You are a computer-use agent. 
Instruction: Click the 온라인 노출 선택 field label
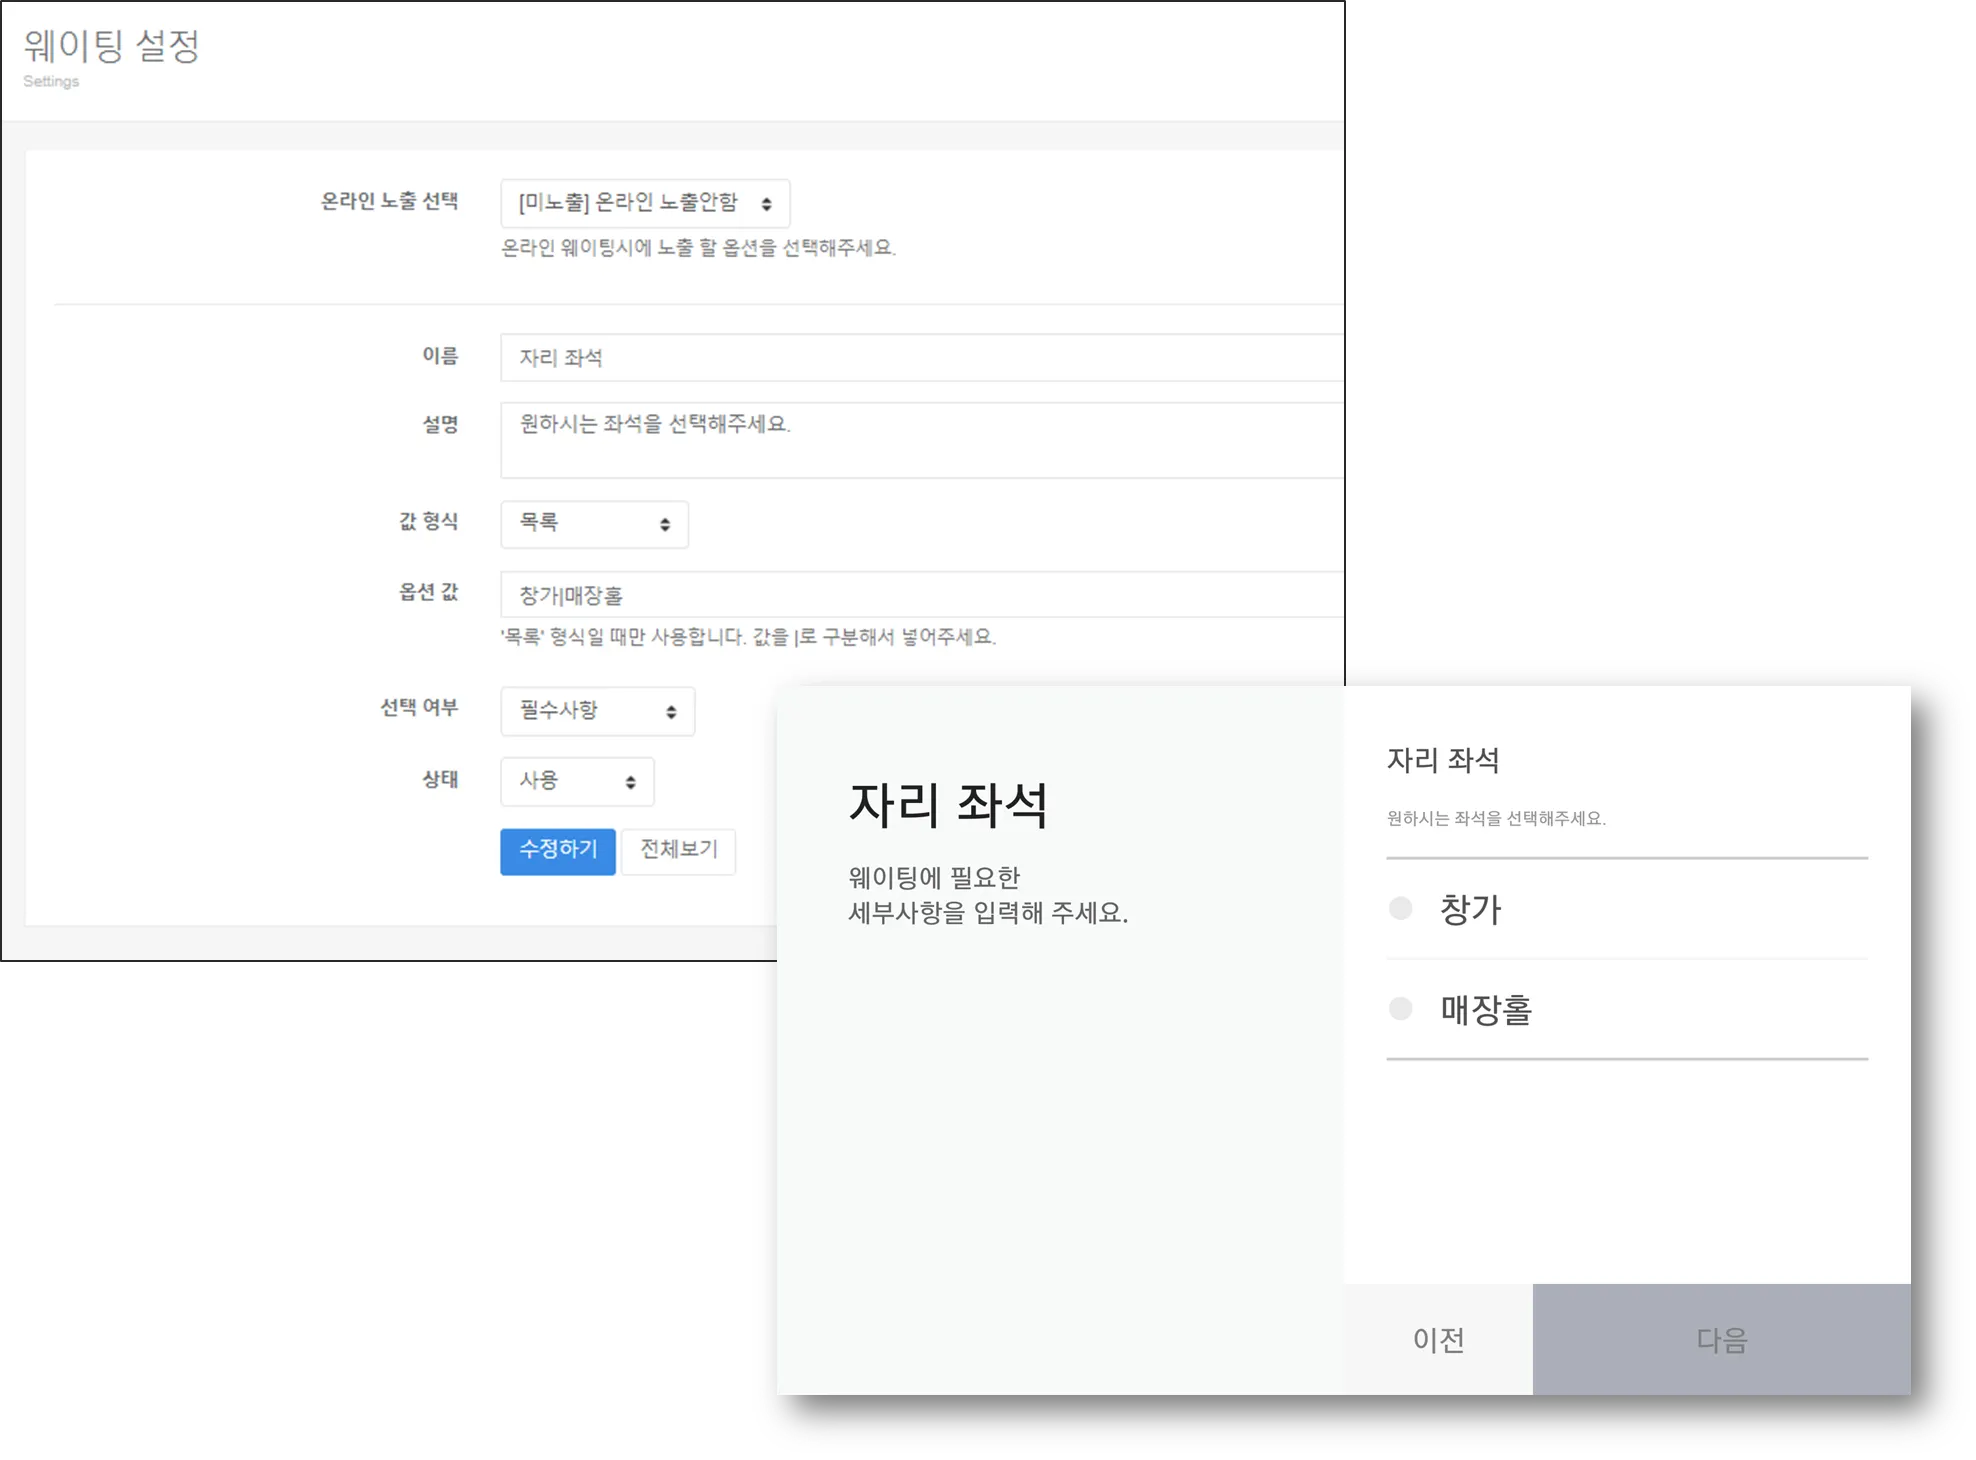click(x=389, y=201)
